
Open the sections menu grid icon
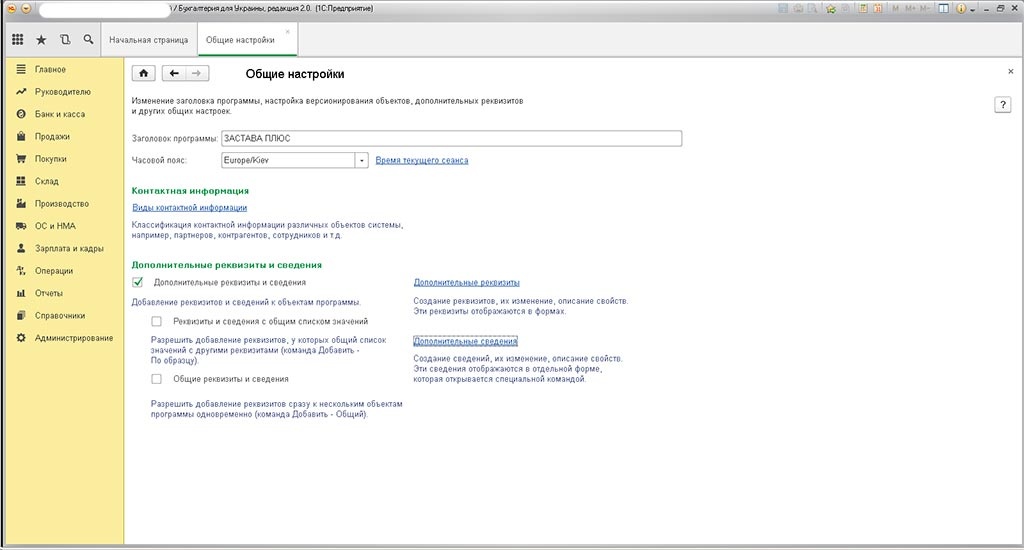pyautogui.click(x=18, y=40)
